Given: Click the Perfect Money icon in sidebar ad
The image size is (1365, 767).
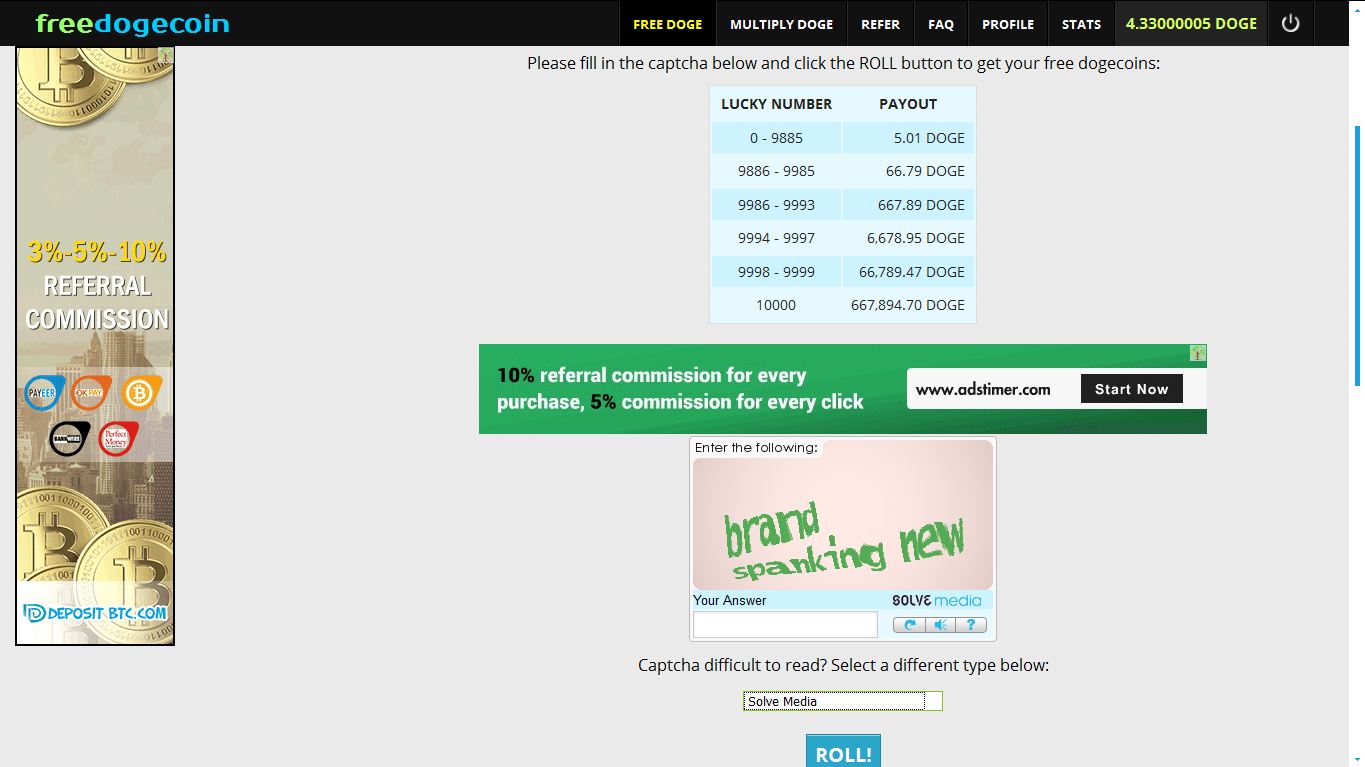Looking at the screenshot, I should (118, 438).
